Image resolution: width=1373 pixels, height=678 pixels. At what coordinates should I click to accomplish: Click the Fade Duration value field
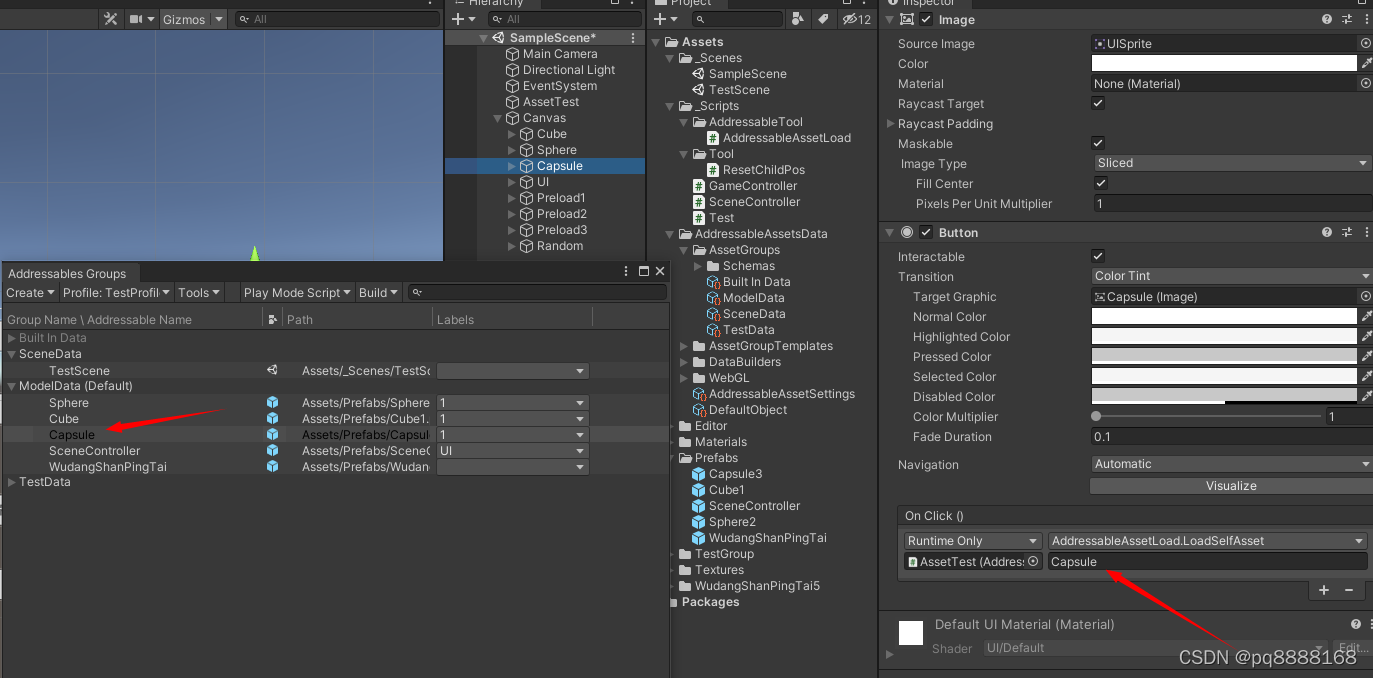click(x=1232, y=436)
